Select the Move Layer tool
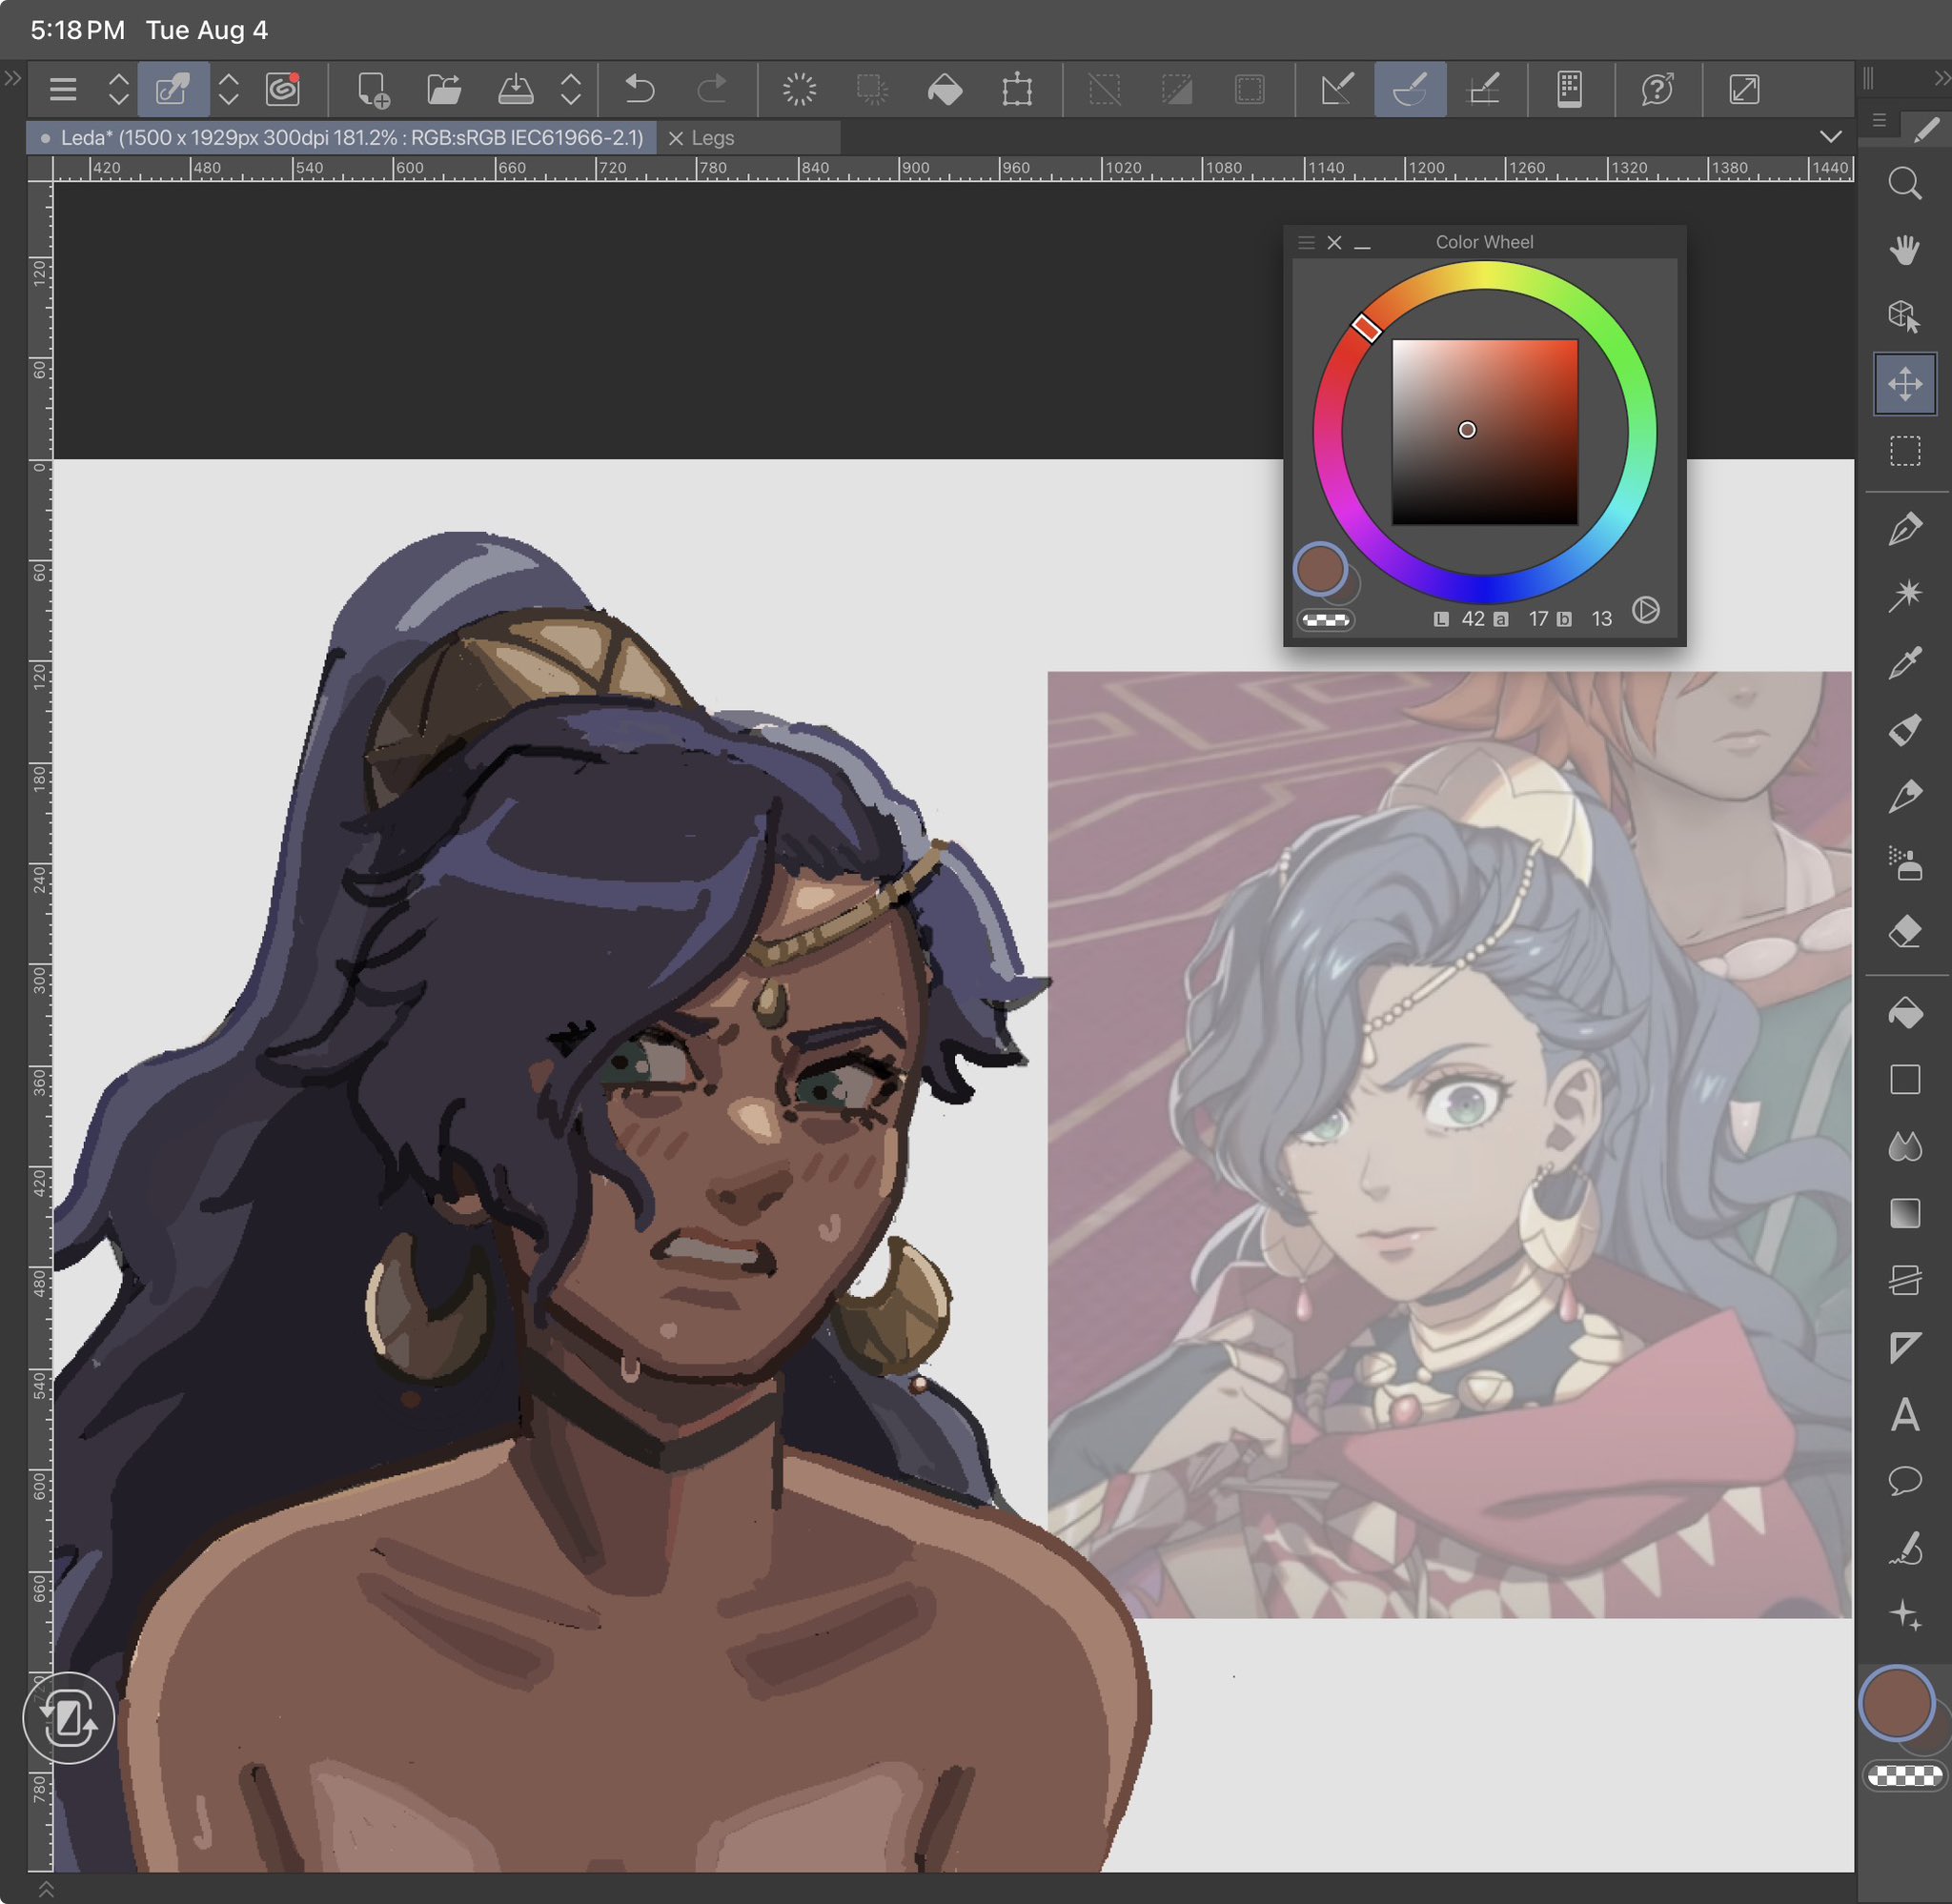1952x1904 pixels. pos(1905,384)
